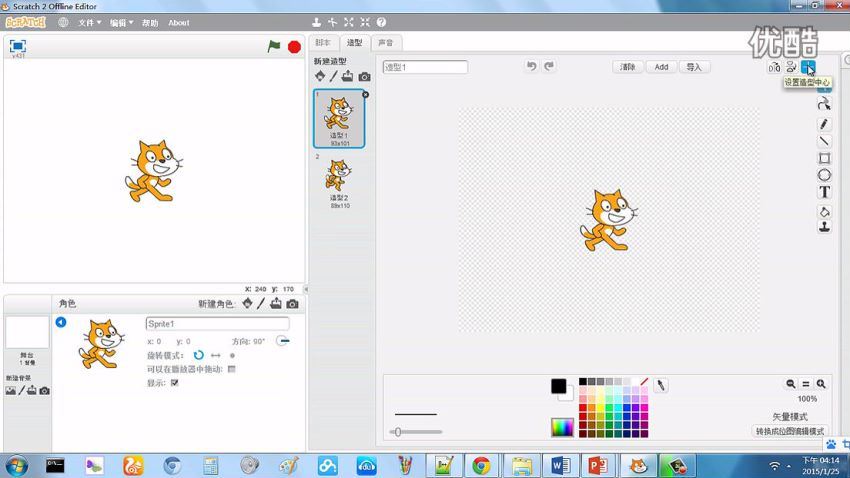The height and width of the screenshot is (478, 850).
Task: Flip costume left-right
Action: click(774, 67)
